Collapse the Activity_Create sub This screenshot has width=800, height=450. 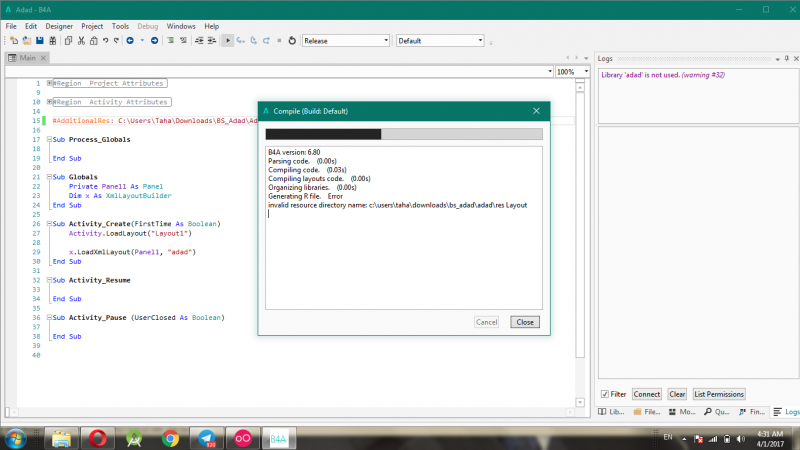(x=47, y=223)
